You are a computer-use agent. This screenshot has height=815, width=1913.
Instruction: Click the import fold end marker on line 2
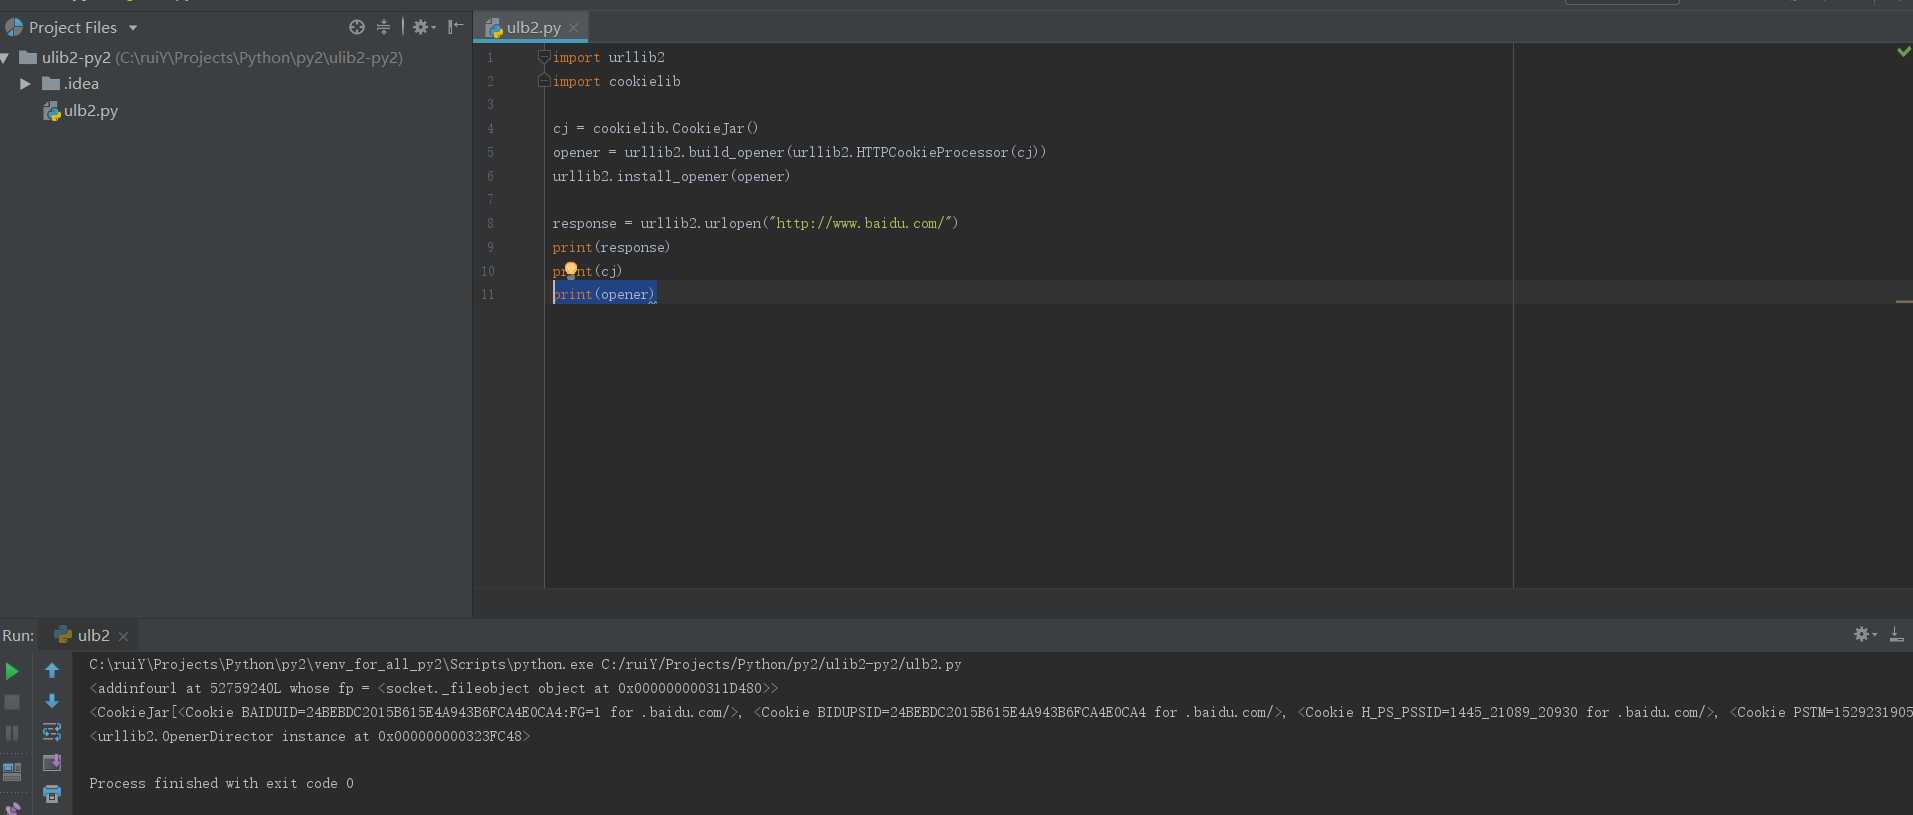544,81
